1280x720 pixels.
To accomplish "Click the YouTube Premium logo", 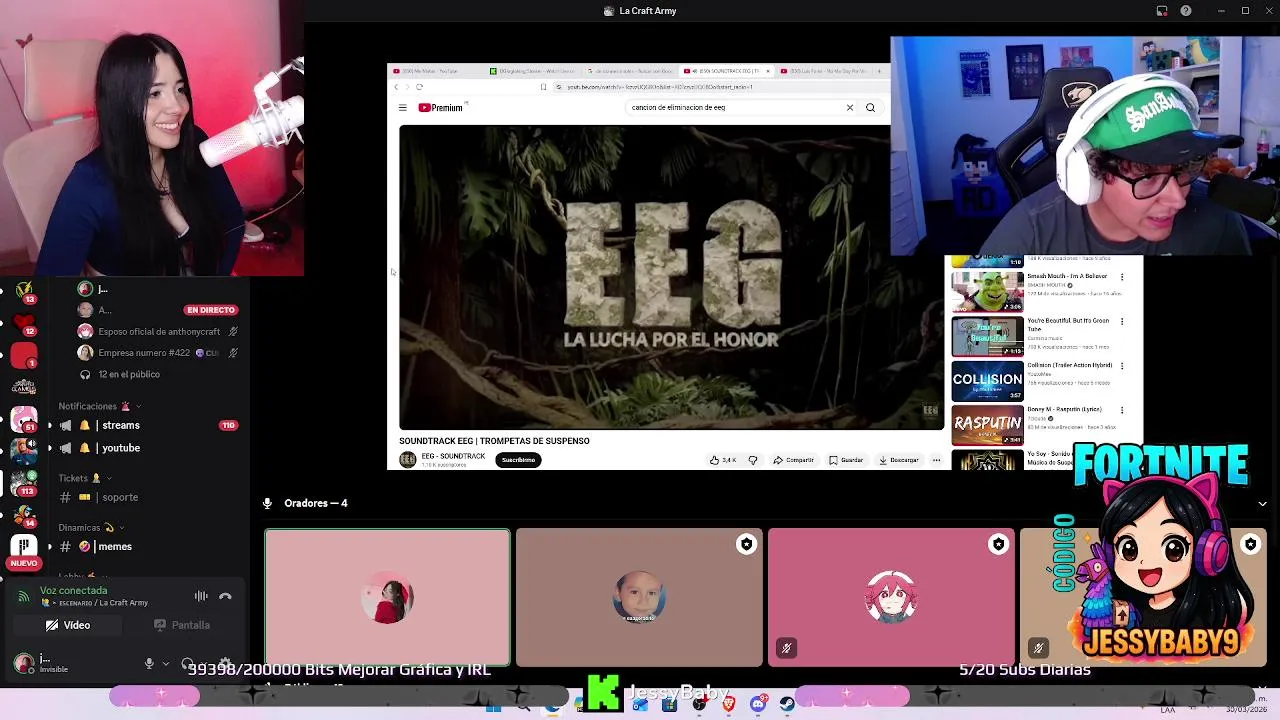I will (442, 107).
